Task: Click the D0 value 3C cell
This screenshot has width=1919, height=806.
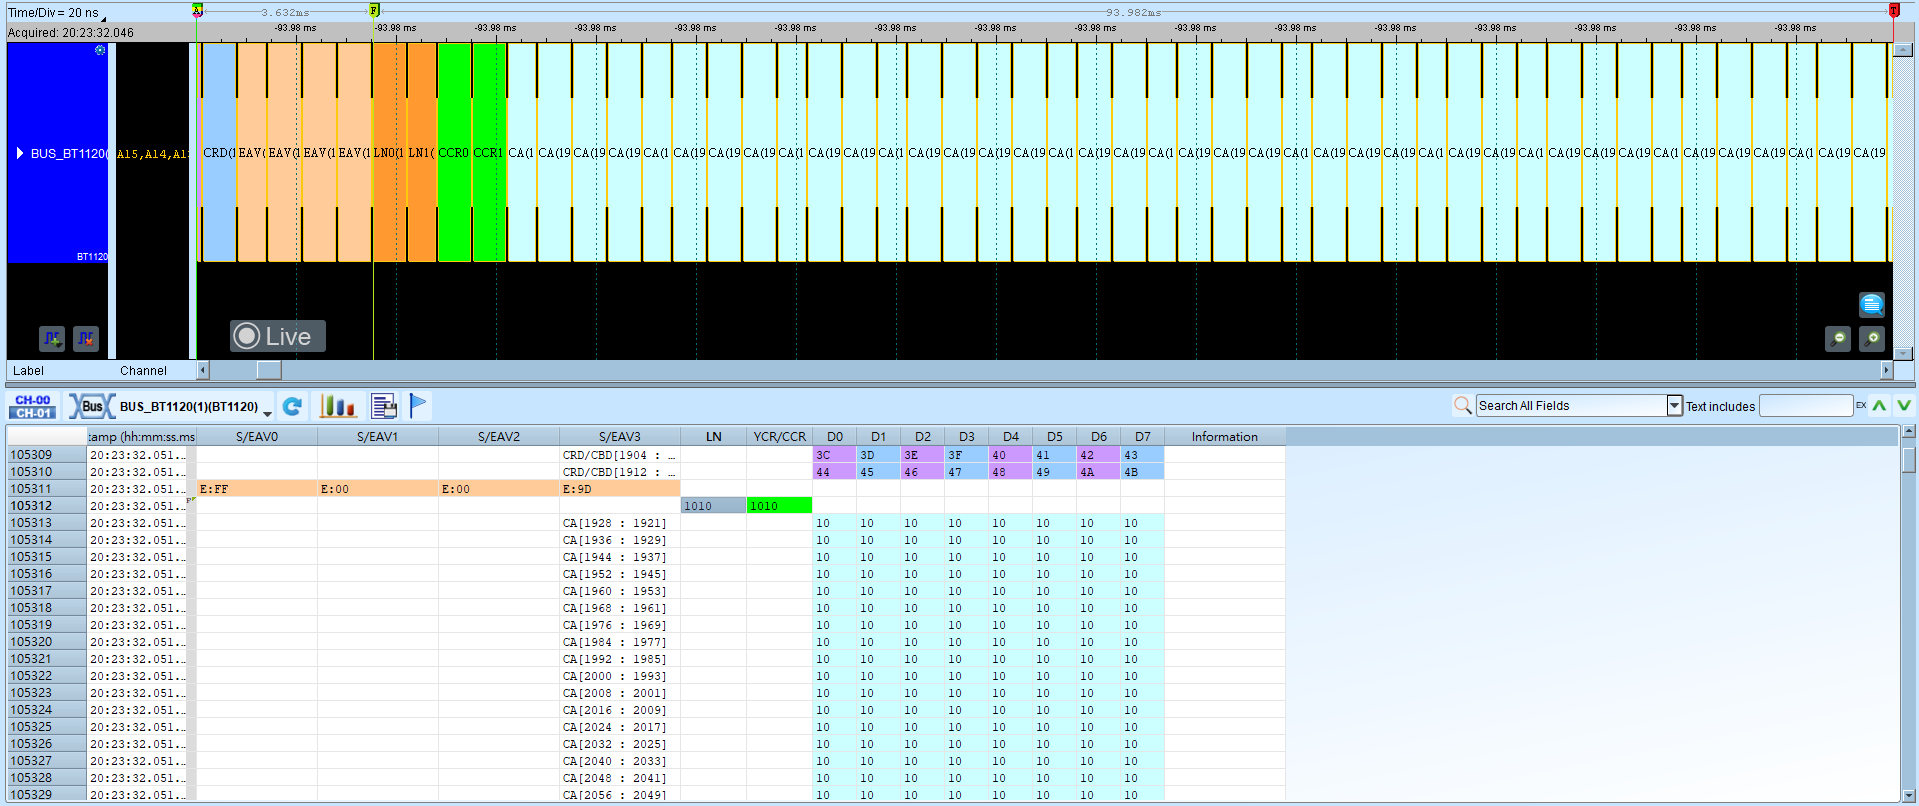Action: pos(835,455)
